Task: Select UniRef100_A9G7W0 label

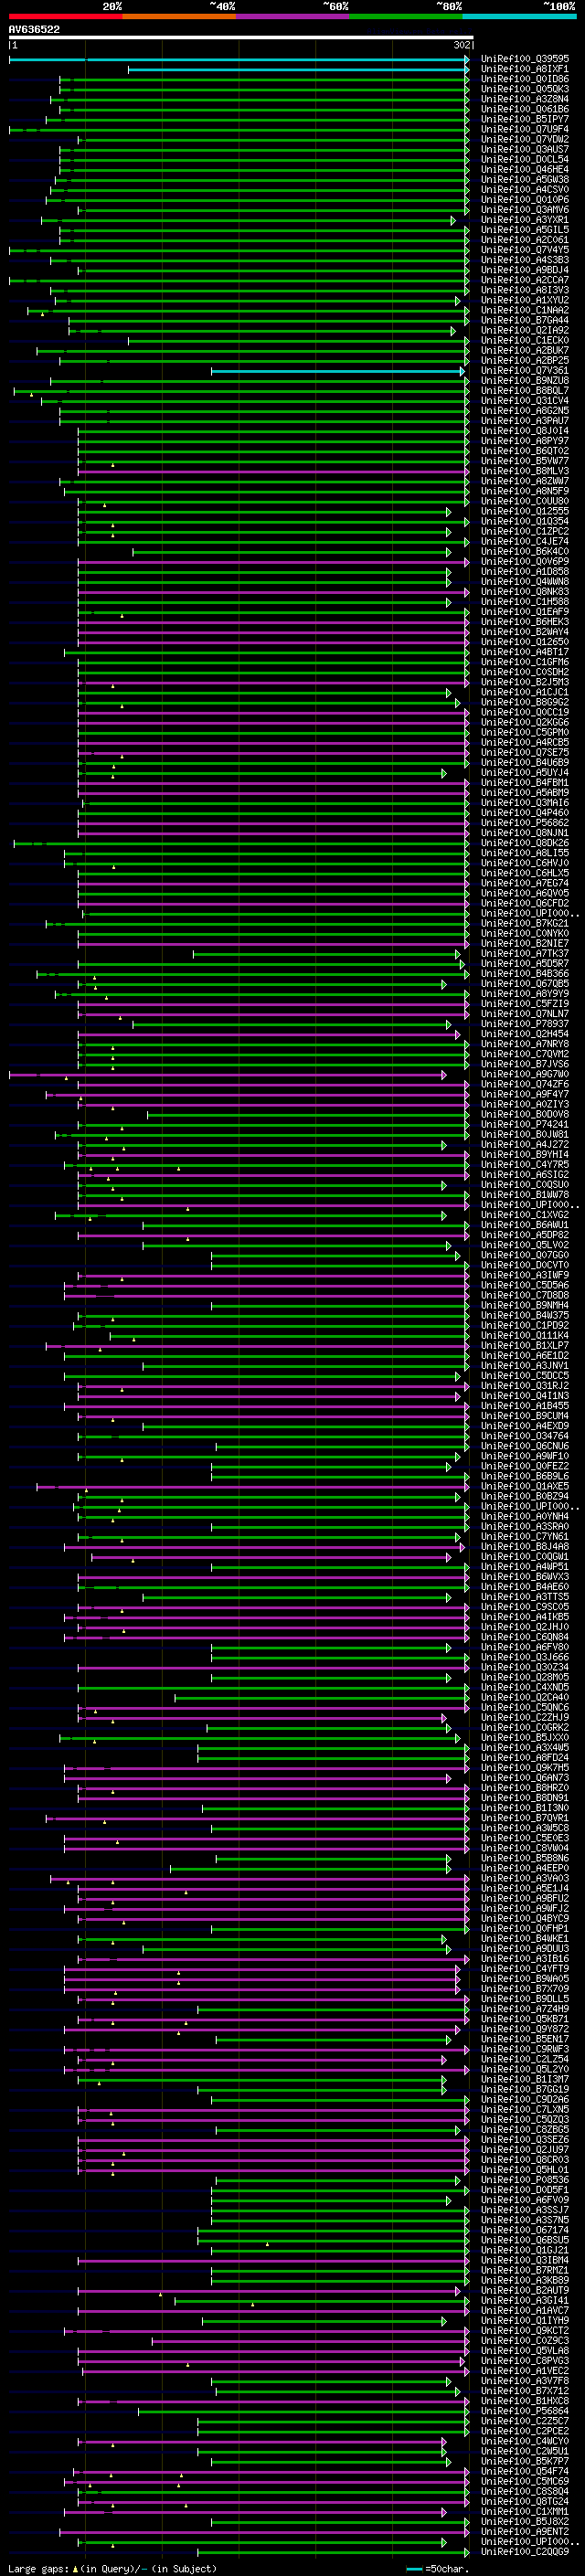Action: tap(525, 1075)
